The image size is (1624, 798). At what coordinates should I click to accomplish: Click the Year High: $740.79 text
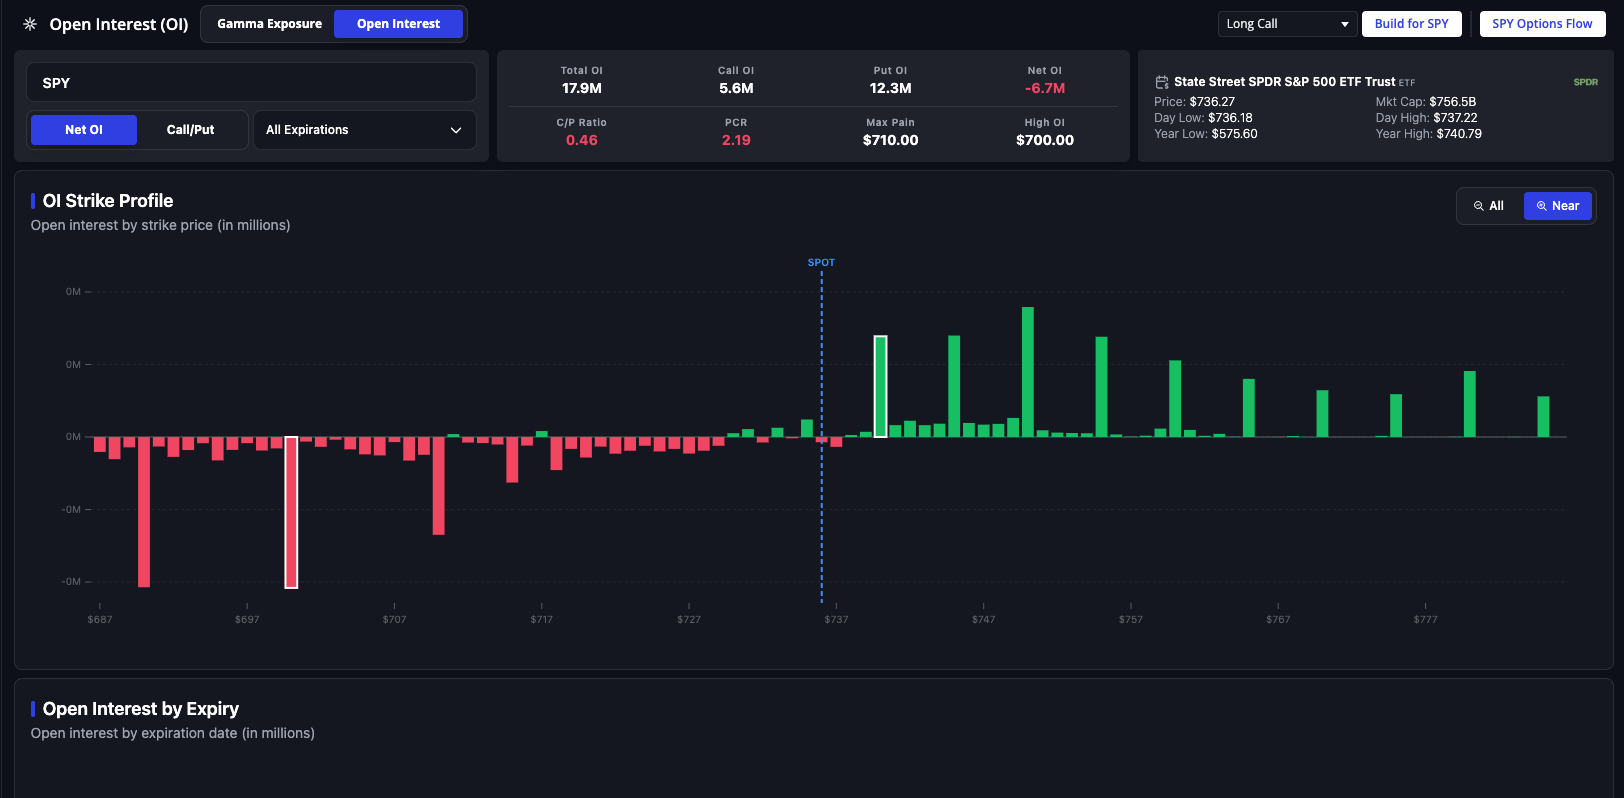point(1428,134)
